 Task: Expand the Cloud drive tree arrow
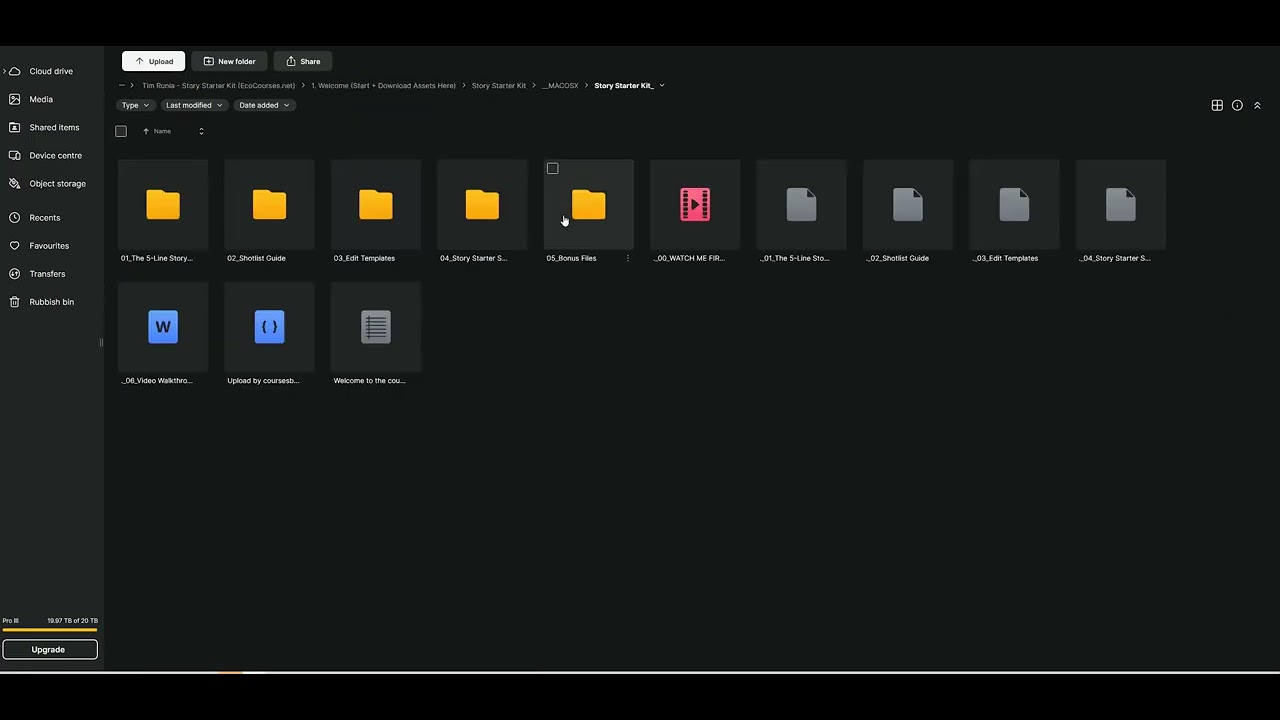[x=4, y=71]
